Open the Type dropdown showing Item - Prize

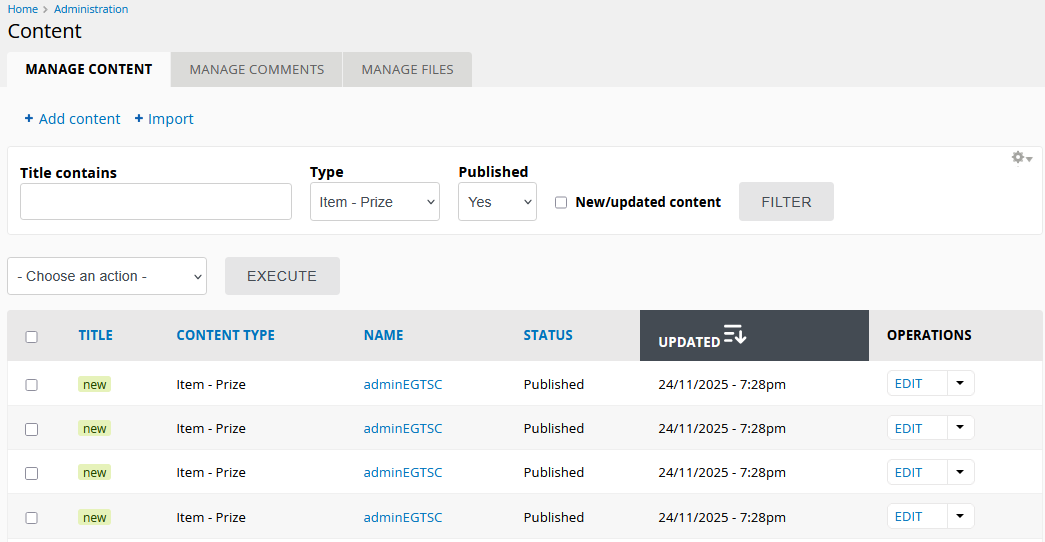[x=374, y=202]
